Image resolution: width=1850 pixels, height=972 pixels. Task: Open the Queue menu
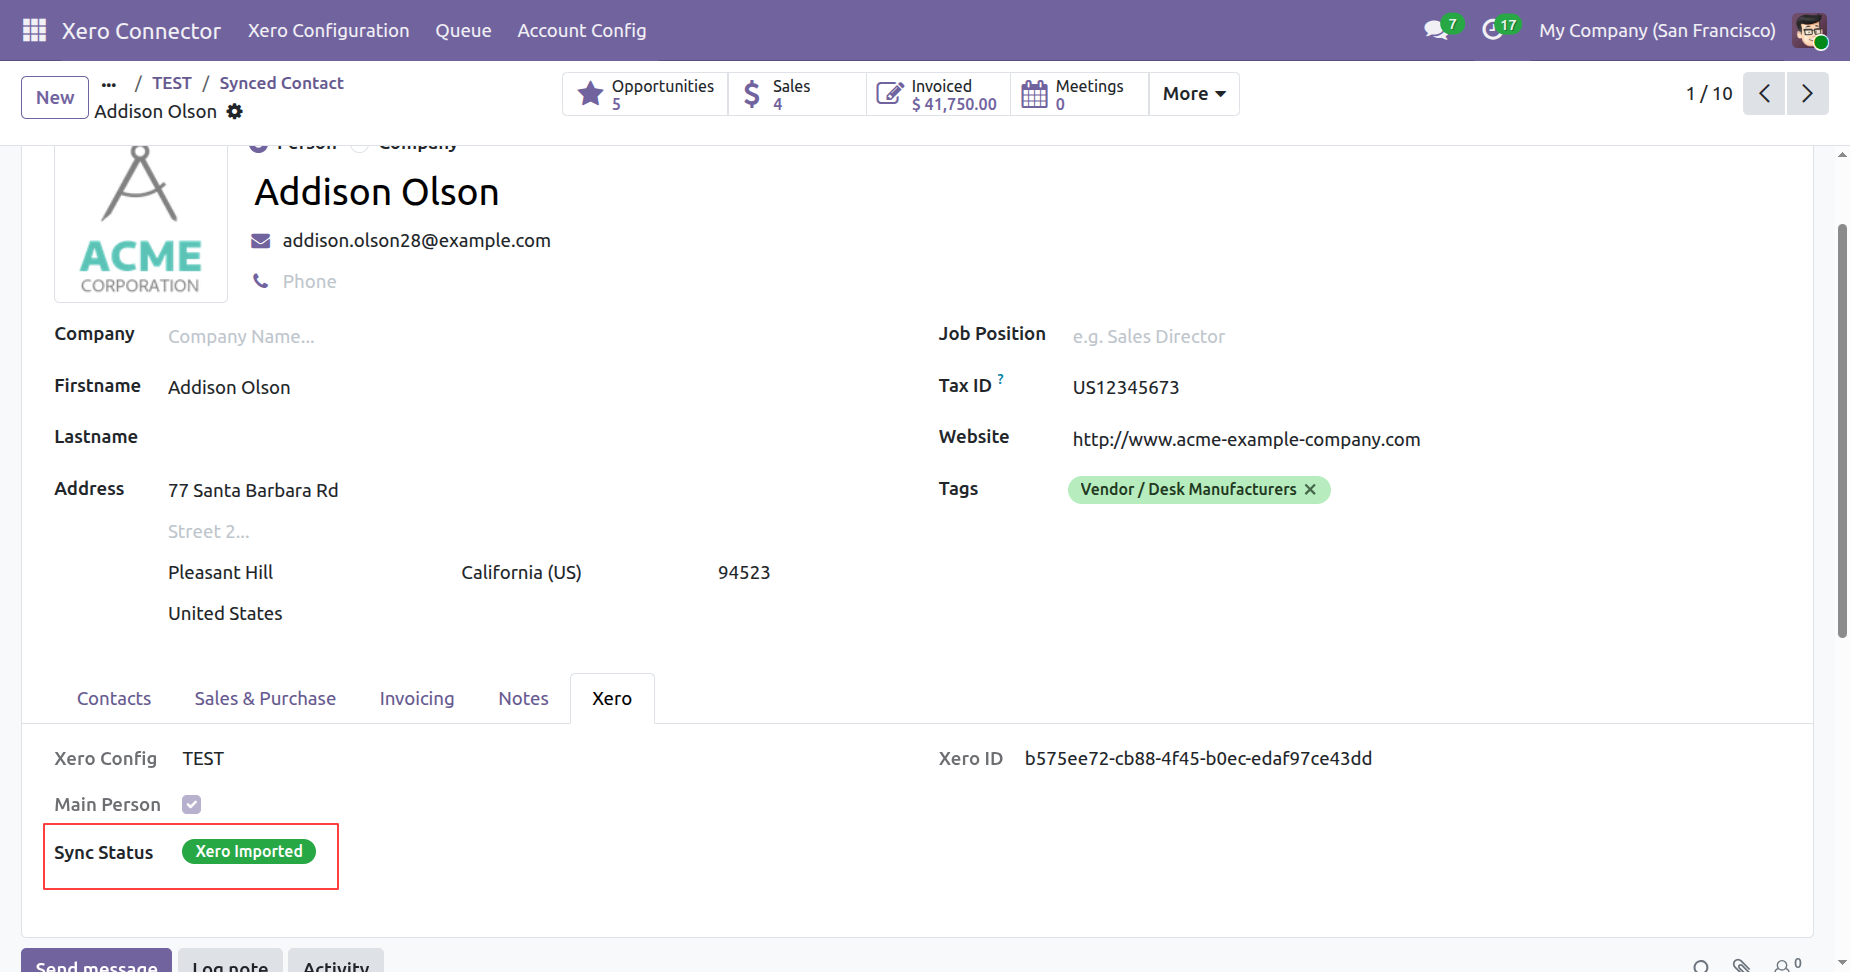pyautogui.click(x=463, y=30)
